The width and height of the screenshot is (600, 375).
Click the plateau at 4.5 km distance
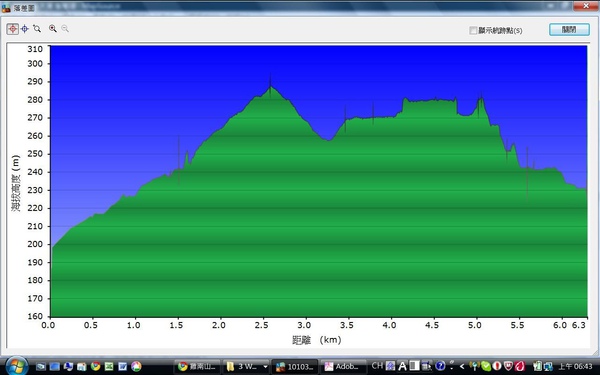click(434, 101)
